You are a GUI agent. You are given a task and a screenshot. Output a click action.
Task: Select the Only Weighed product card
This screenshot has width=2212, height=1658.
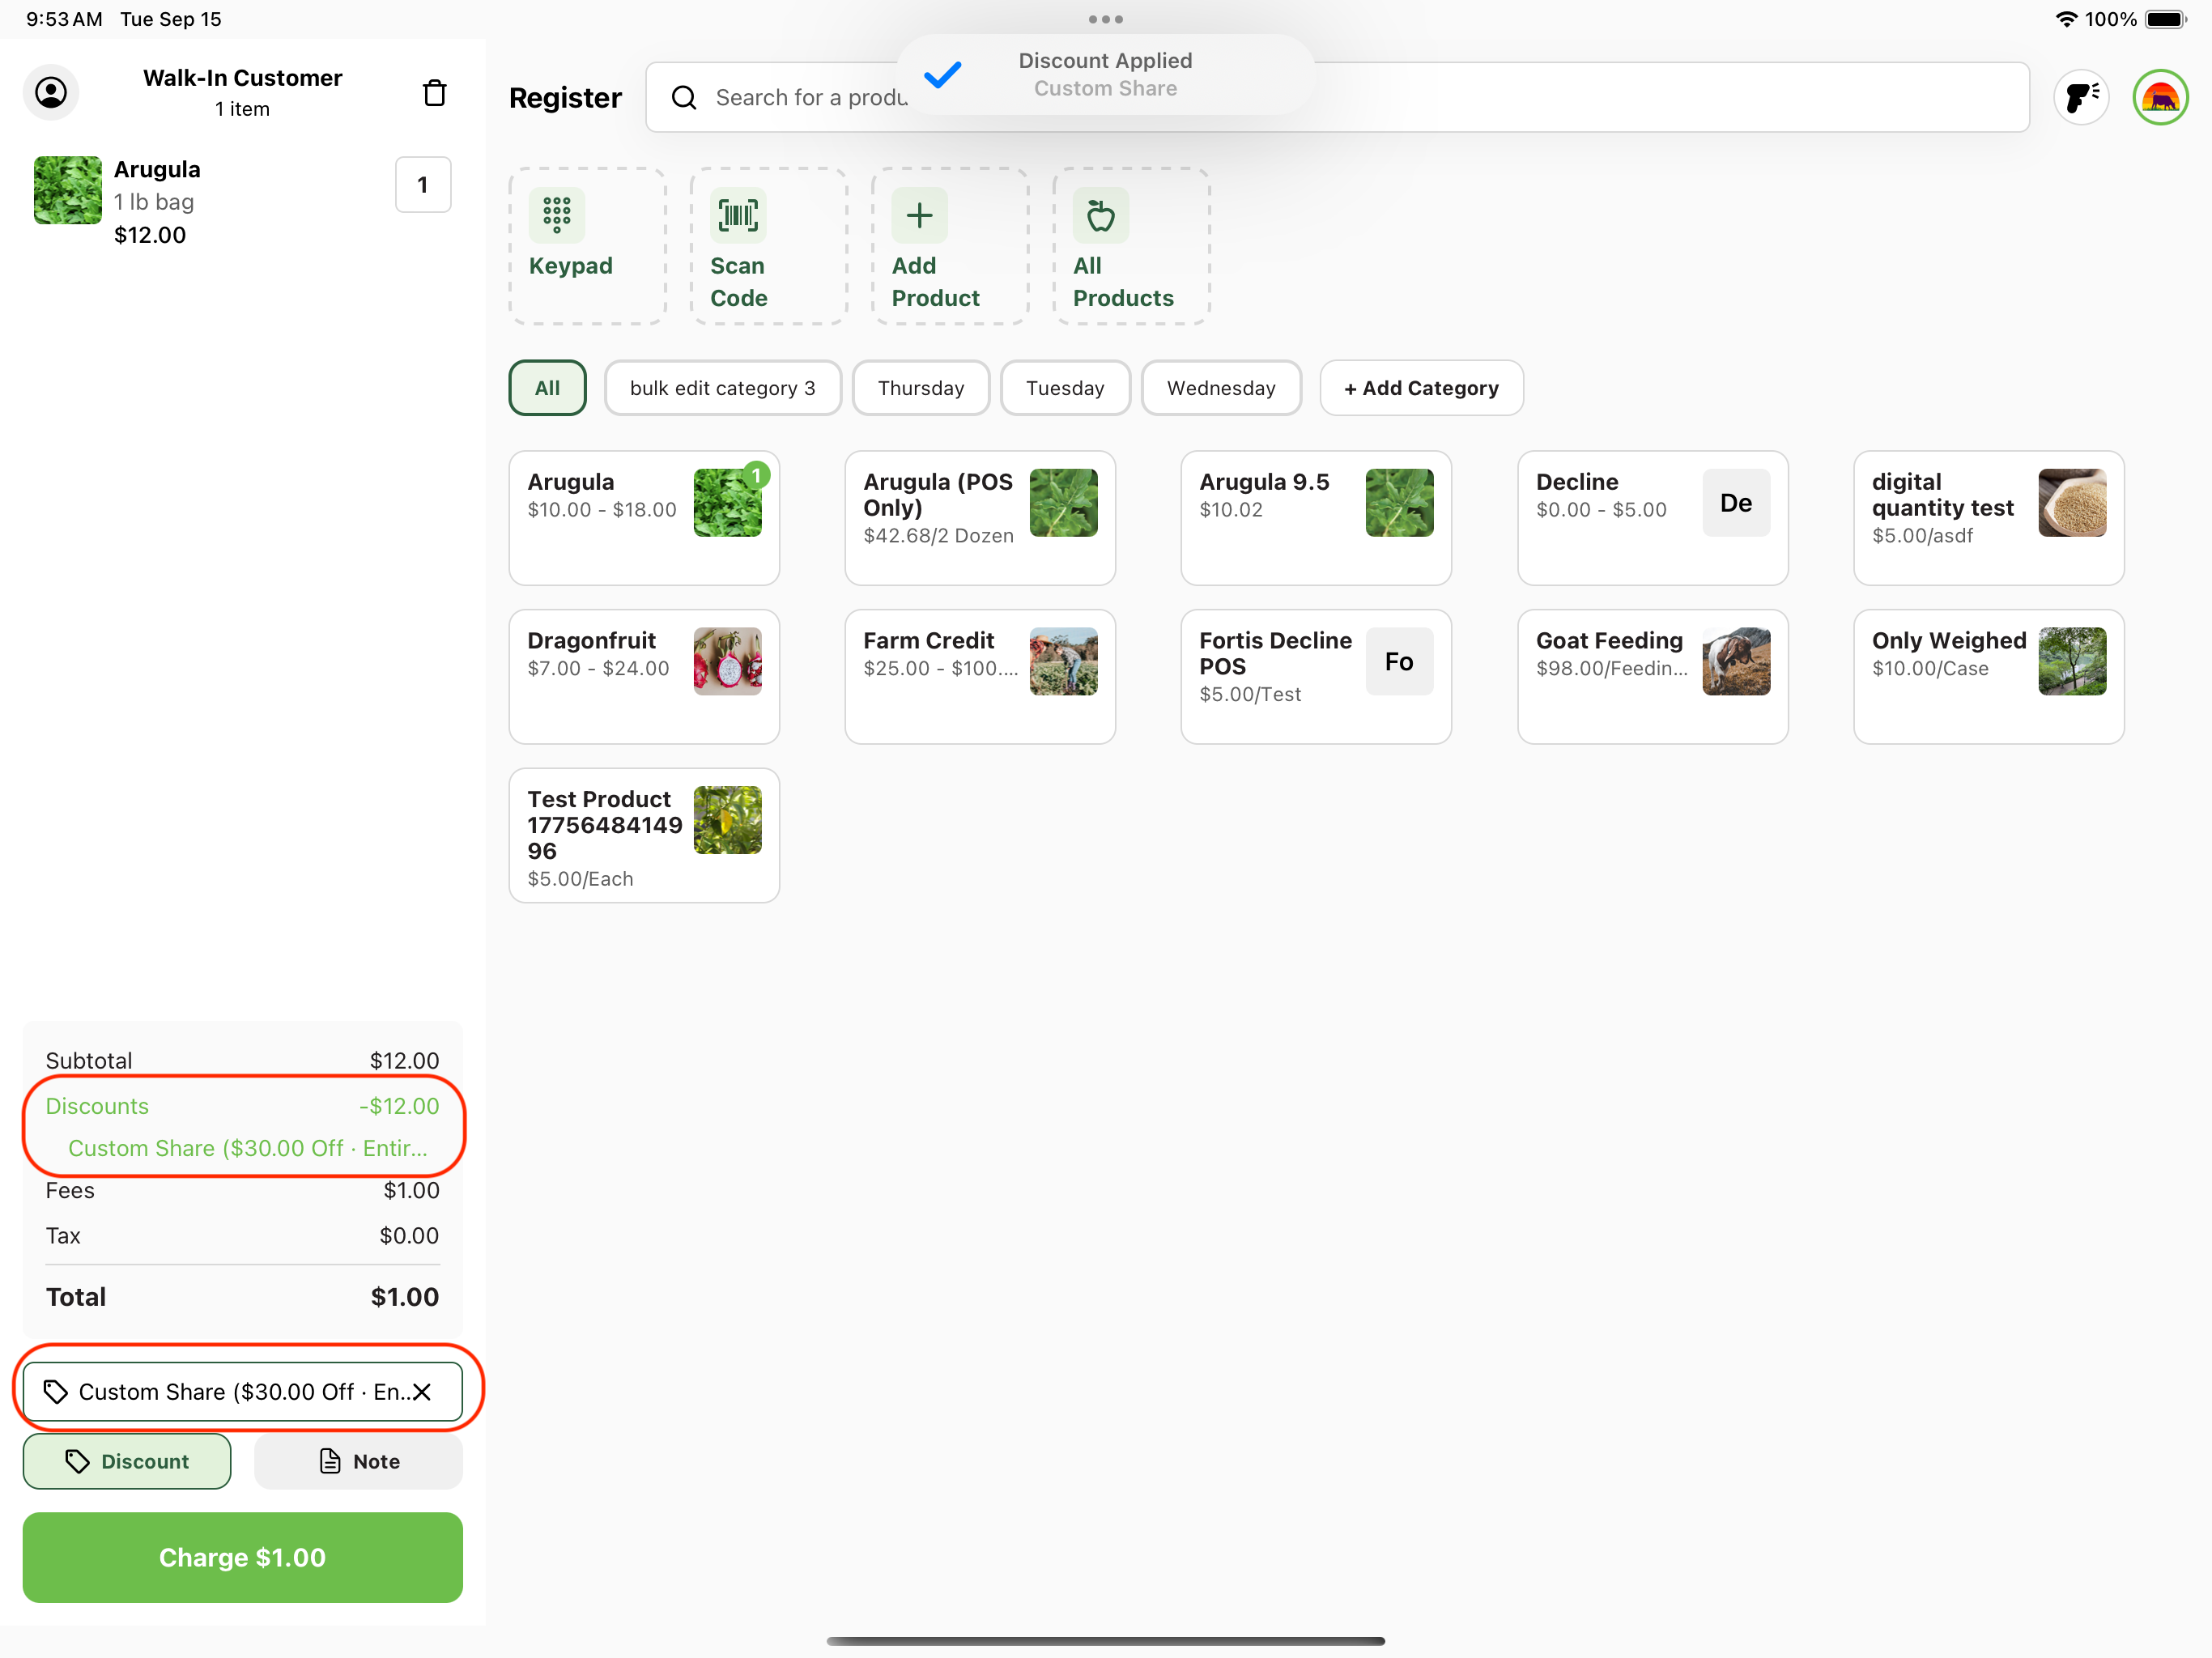[x=1988, y=677]
